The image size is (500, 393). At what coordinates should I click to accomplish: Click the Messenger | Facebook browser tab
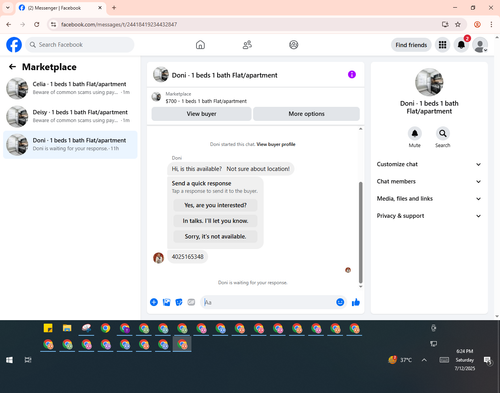tap(61, 8)
